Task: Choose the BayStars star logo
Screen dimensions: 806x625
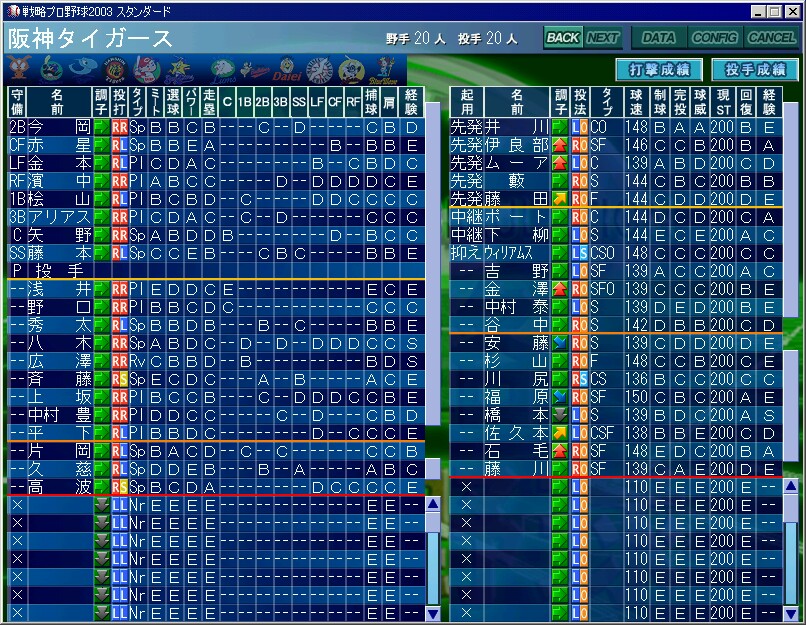Action: [180, 69]
